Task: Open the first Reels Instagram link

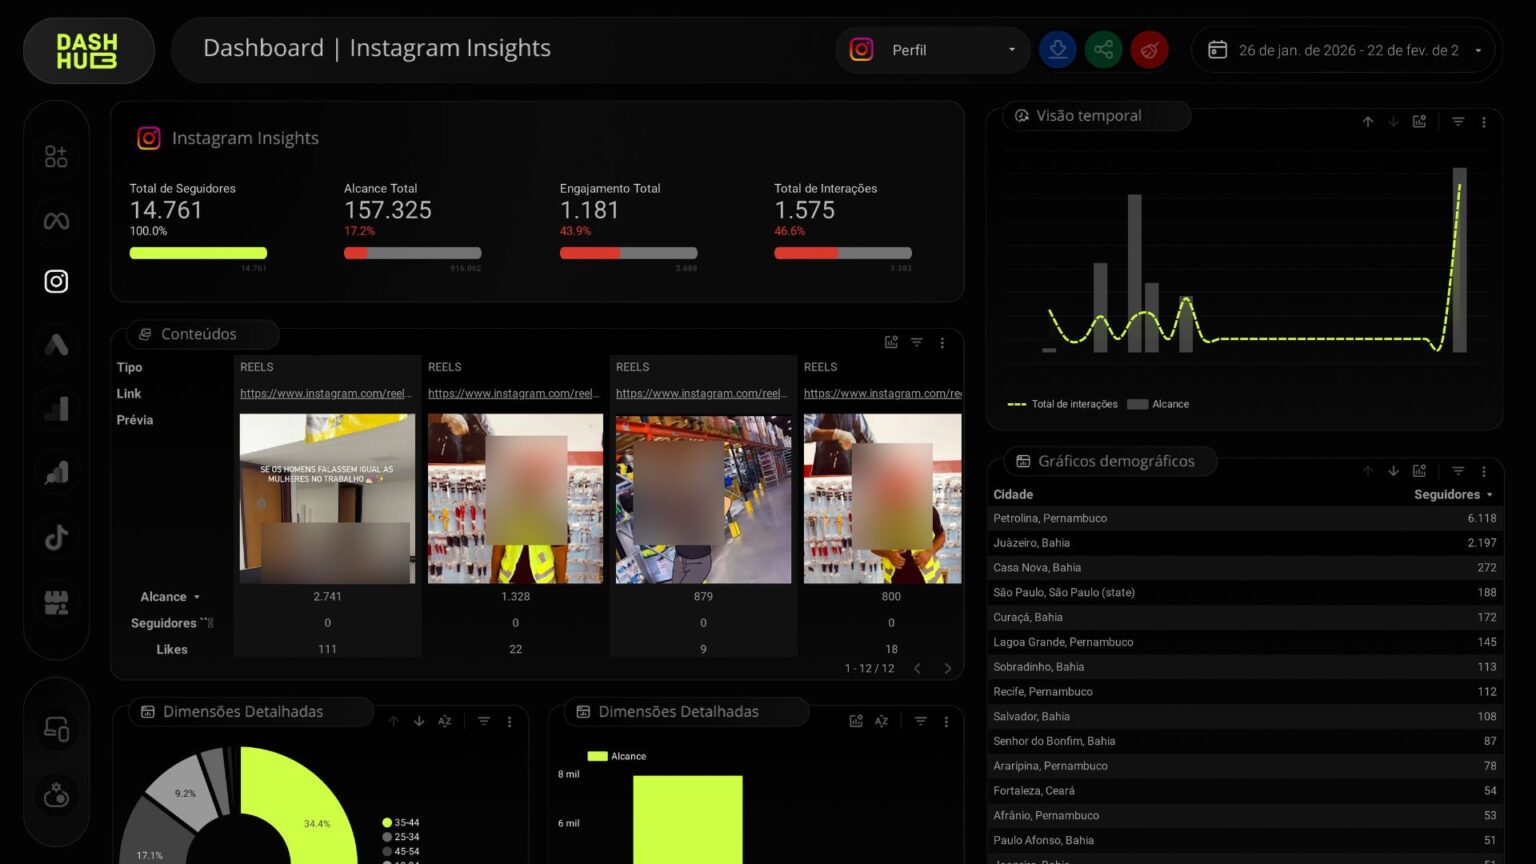Action: [326, 393]
